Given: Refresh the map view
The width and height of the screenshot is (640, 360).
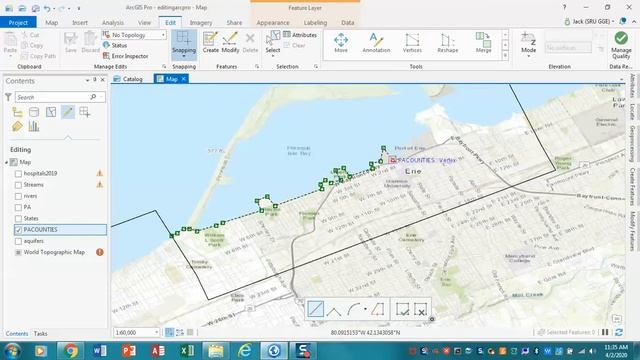Looking at the screenshot, I should coord(619,333).
